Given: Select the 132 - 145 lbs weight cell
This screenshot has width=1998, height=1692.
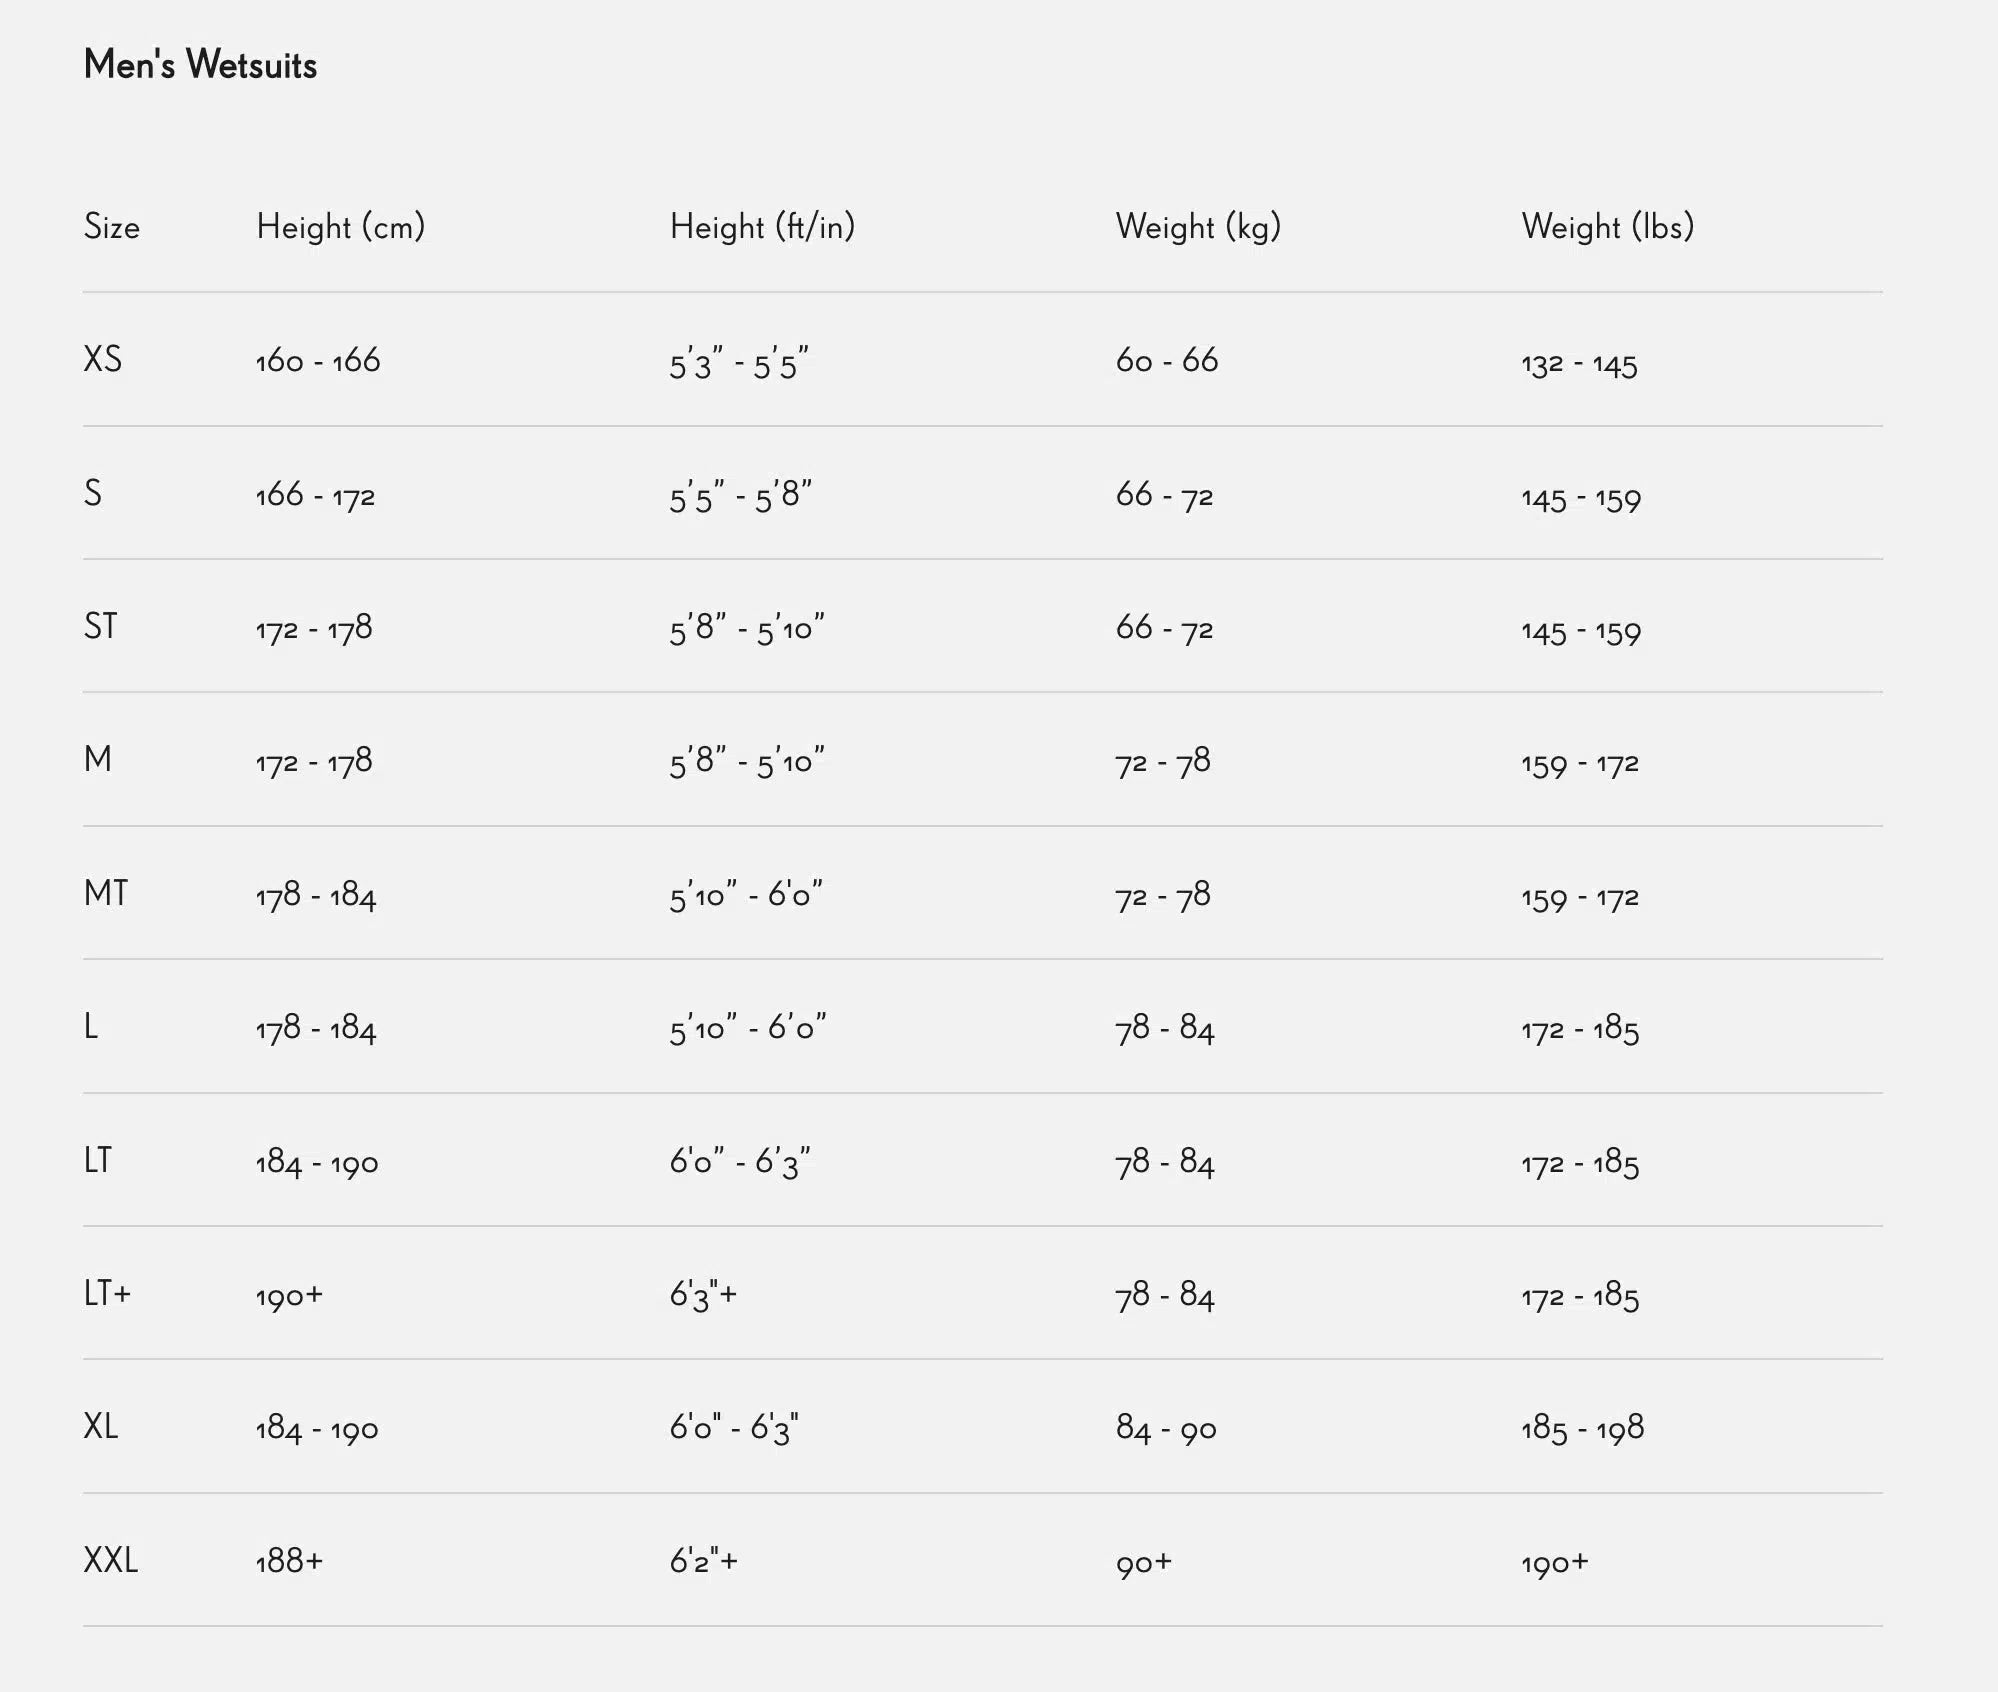Looking at the screenshot, I should click(1579, 363).
